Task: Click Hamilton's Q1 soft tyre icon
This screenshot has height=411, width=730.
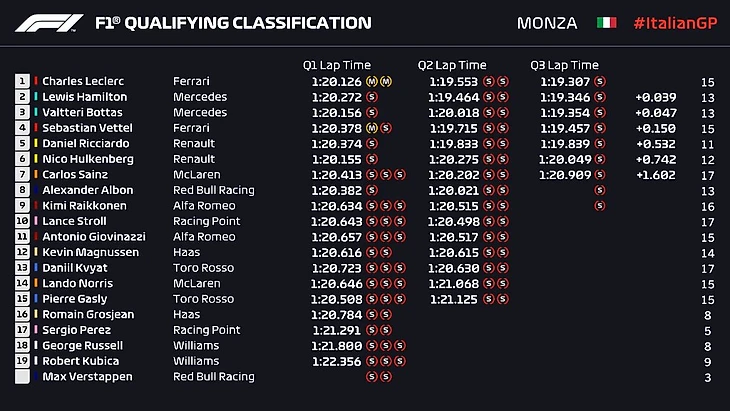Action: click(x=372, y=97)
